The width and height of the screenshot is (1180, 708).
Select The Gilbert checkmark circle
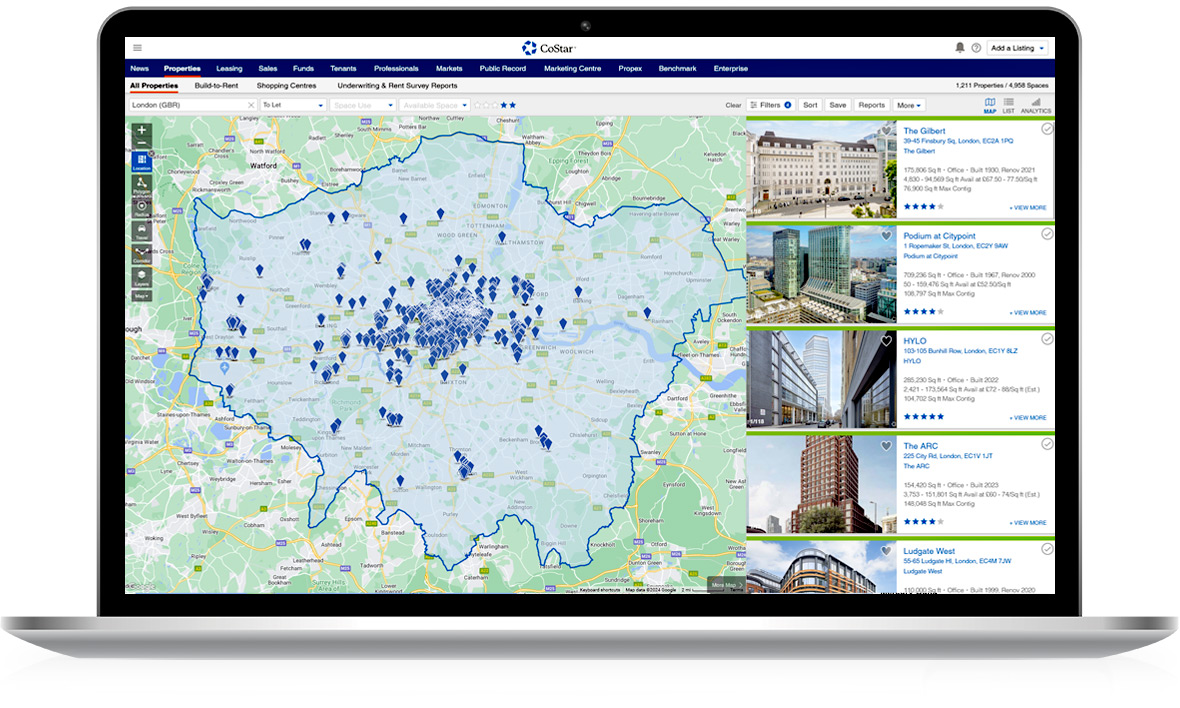(1047, 129)
